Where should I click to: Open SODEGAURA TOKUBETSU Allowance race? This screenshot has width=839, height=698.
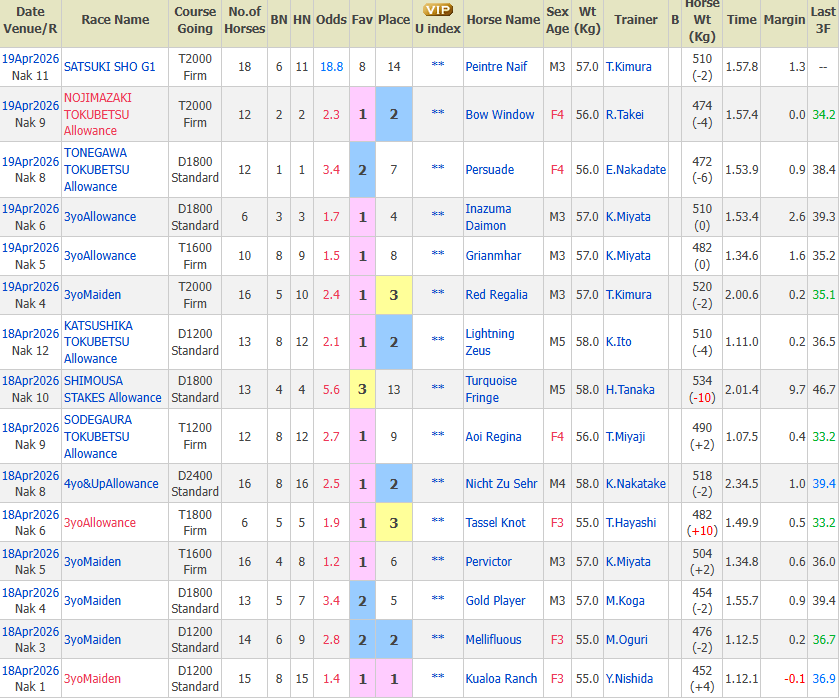pyautogui.click(x=98, y=436)
